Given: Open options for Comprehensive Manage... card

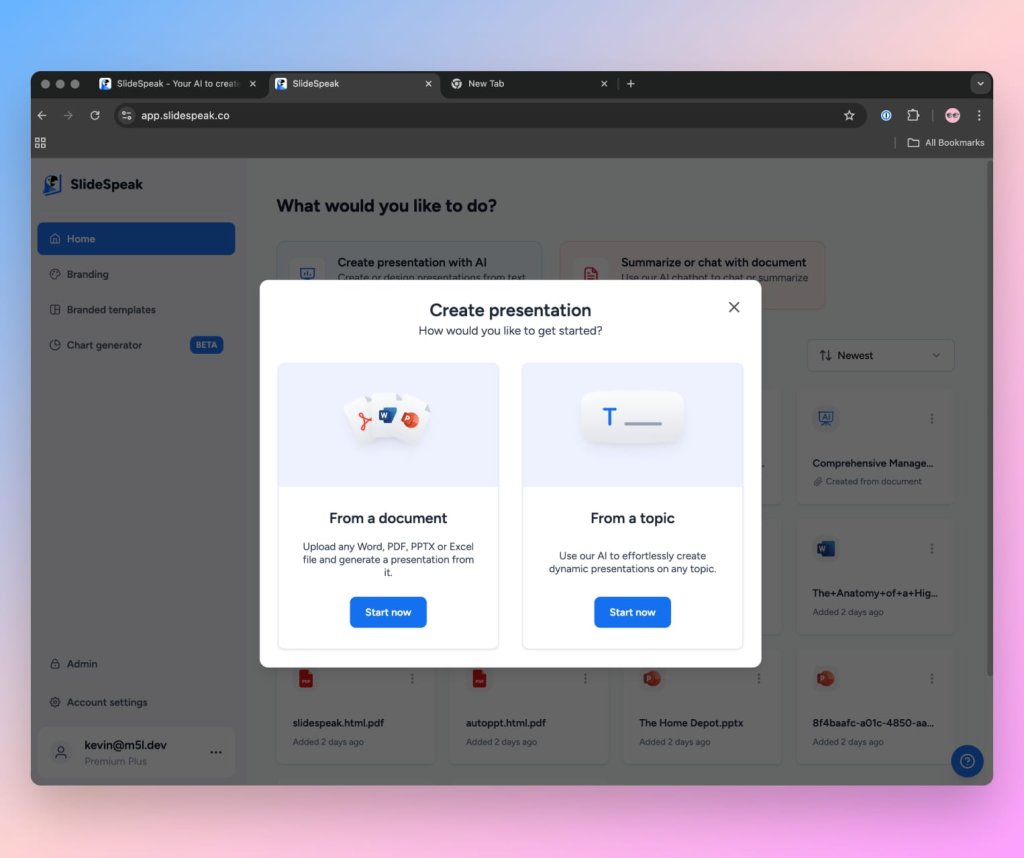Looking at the screenshot, I should [932, 418].
